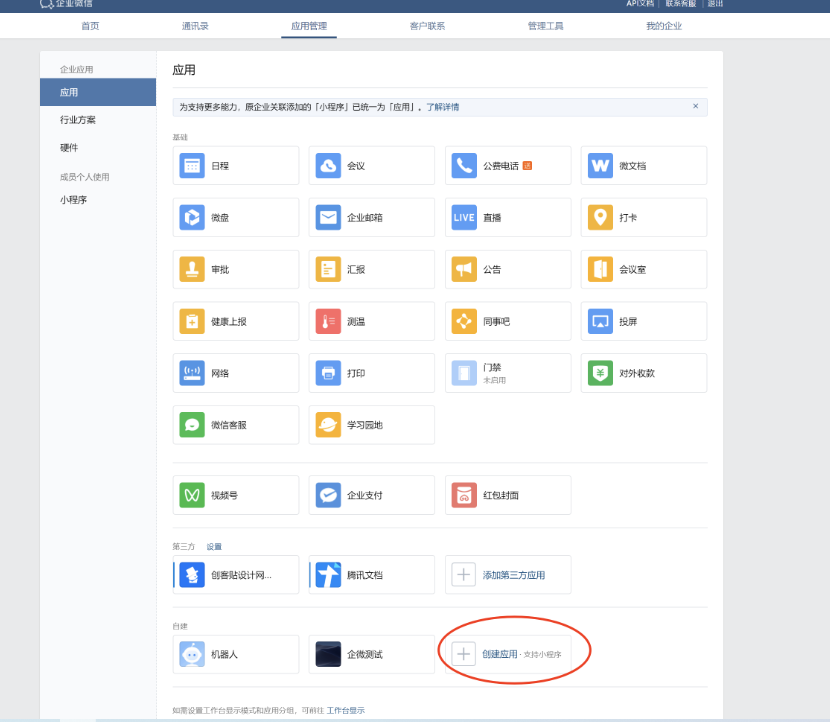Open the 审批 approval stamp icon
Screen dimensions: 830x722
coord(192,270)
